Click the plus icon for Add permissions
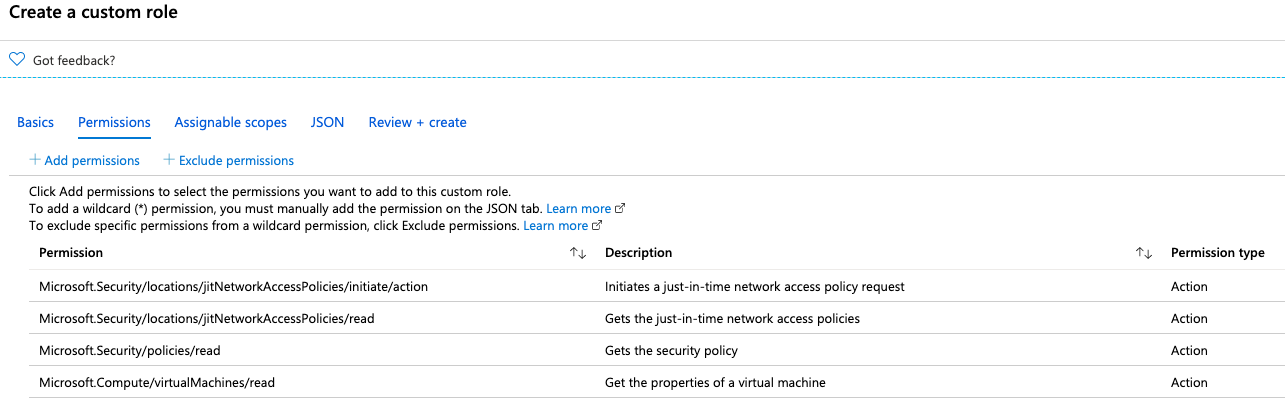This screenshot has width=1285, height=417. click(35, 160)
